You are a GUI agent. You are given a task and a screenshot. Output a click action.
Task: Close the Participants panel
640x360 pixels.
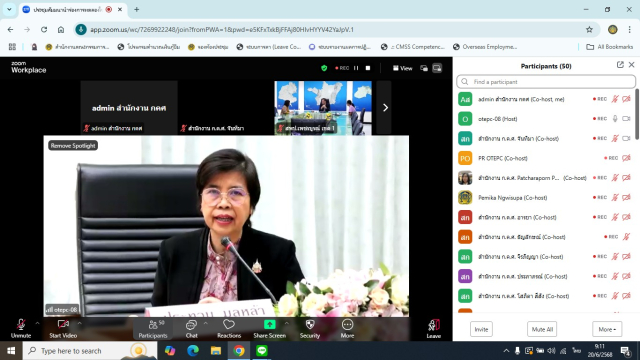point(631,65)
